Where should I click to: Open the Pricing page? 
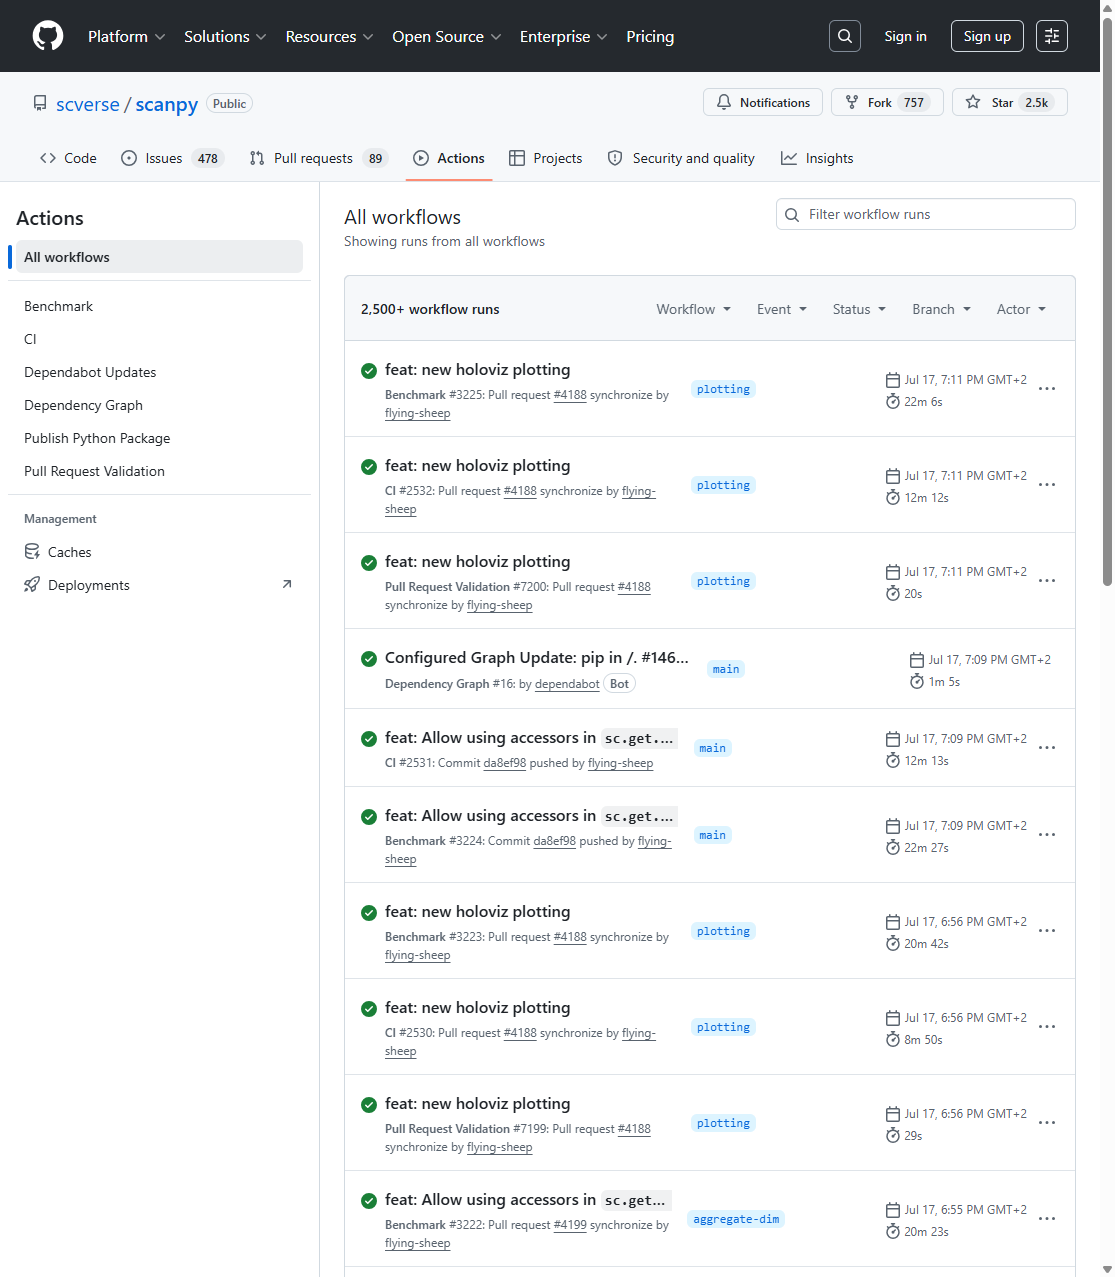(650, 36)
